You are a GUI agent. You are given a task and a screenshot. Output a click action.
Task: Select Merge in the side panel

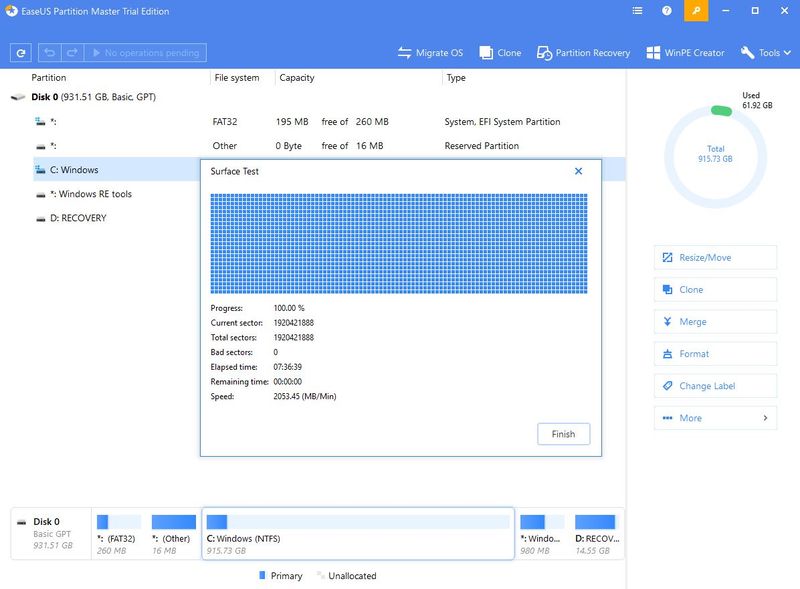pyautogui.click(x=715, y=322)
